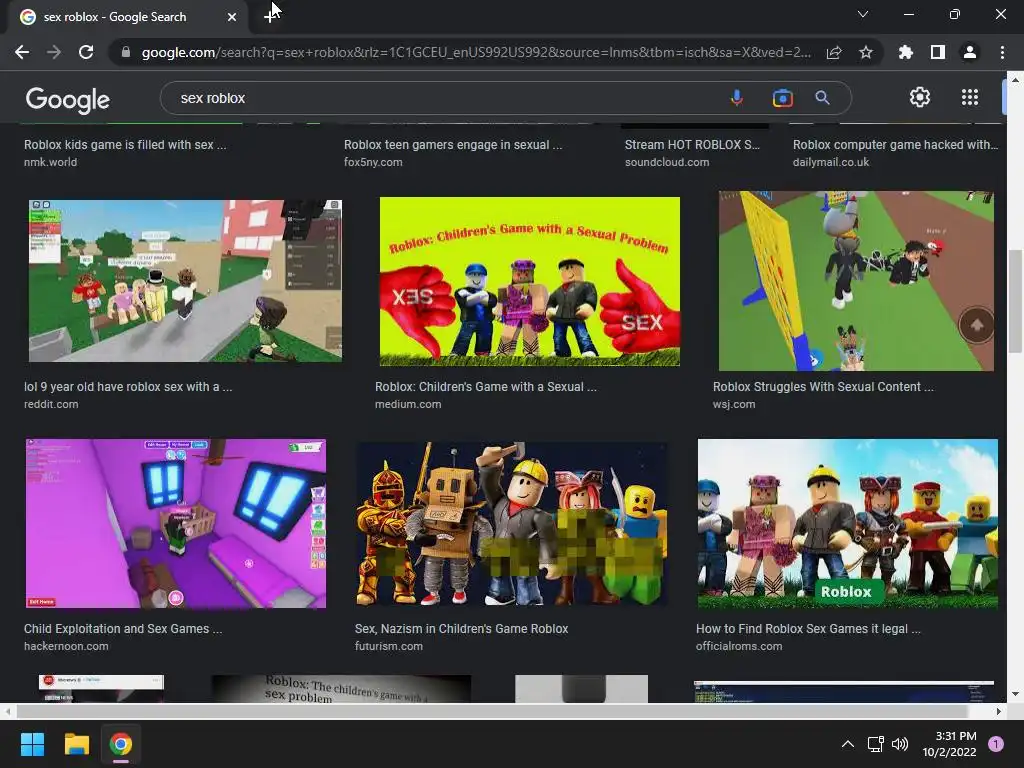Click the horizontal scrollbar right arrow
The width and height of the screenshot is (1024, 768).
tap(999, 711)
